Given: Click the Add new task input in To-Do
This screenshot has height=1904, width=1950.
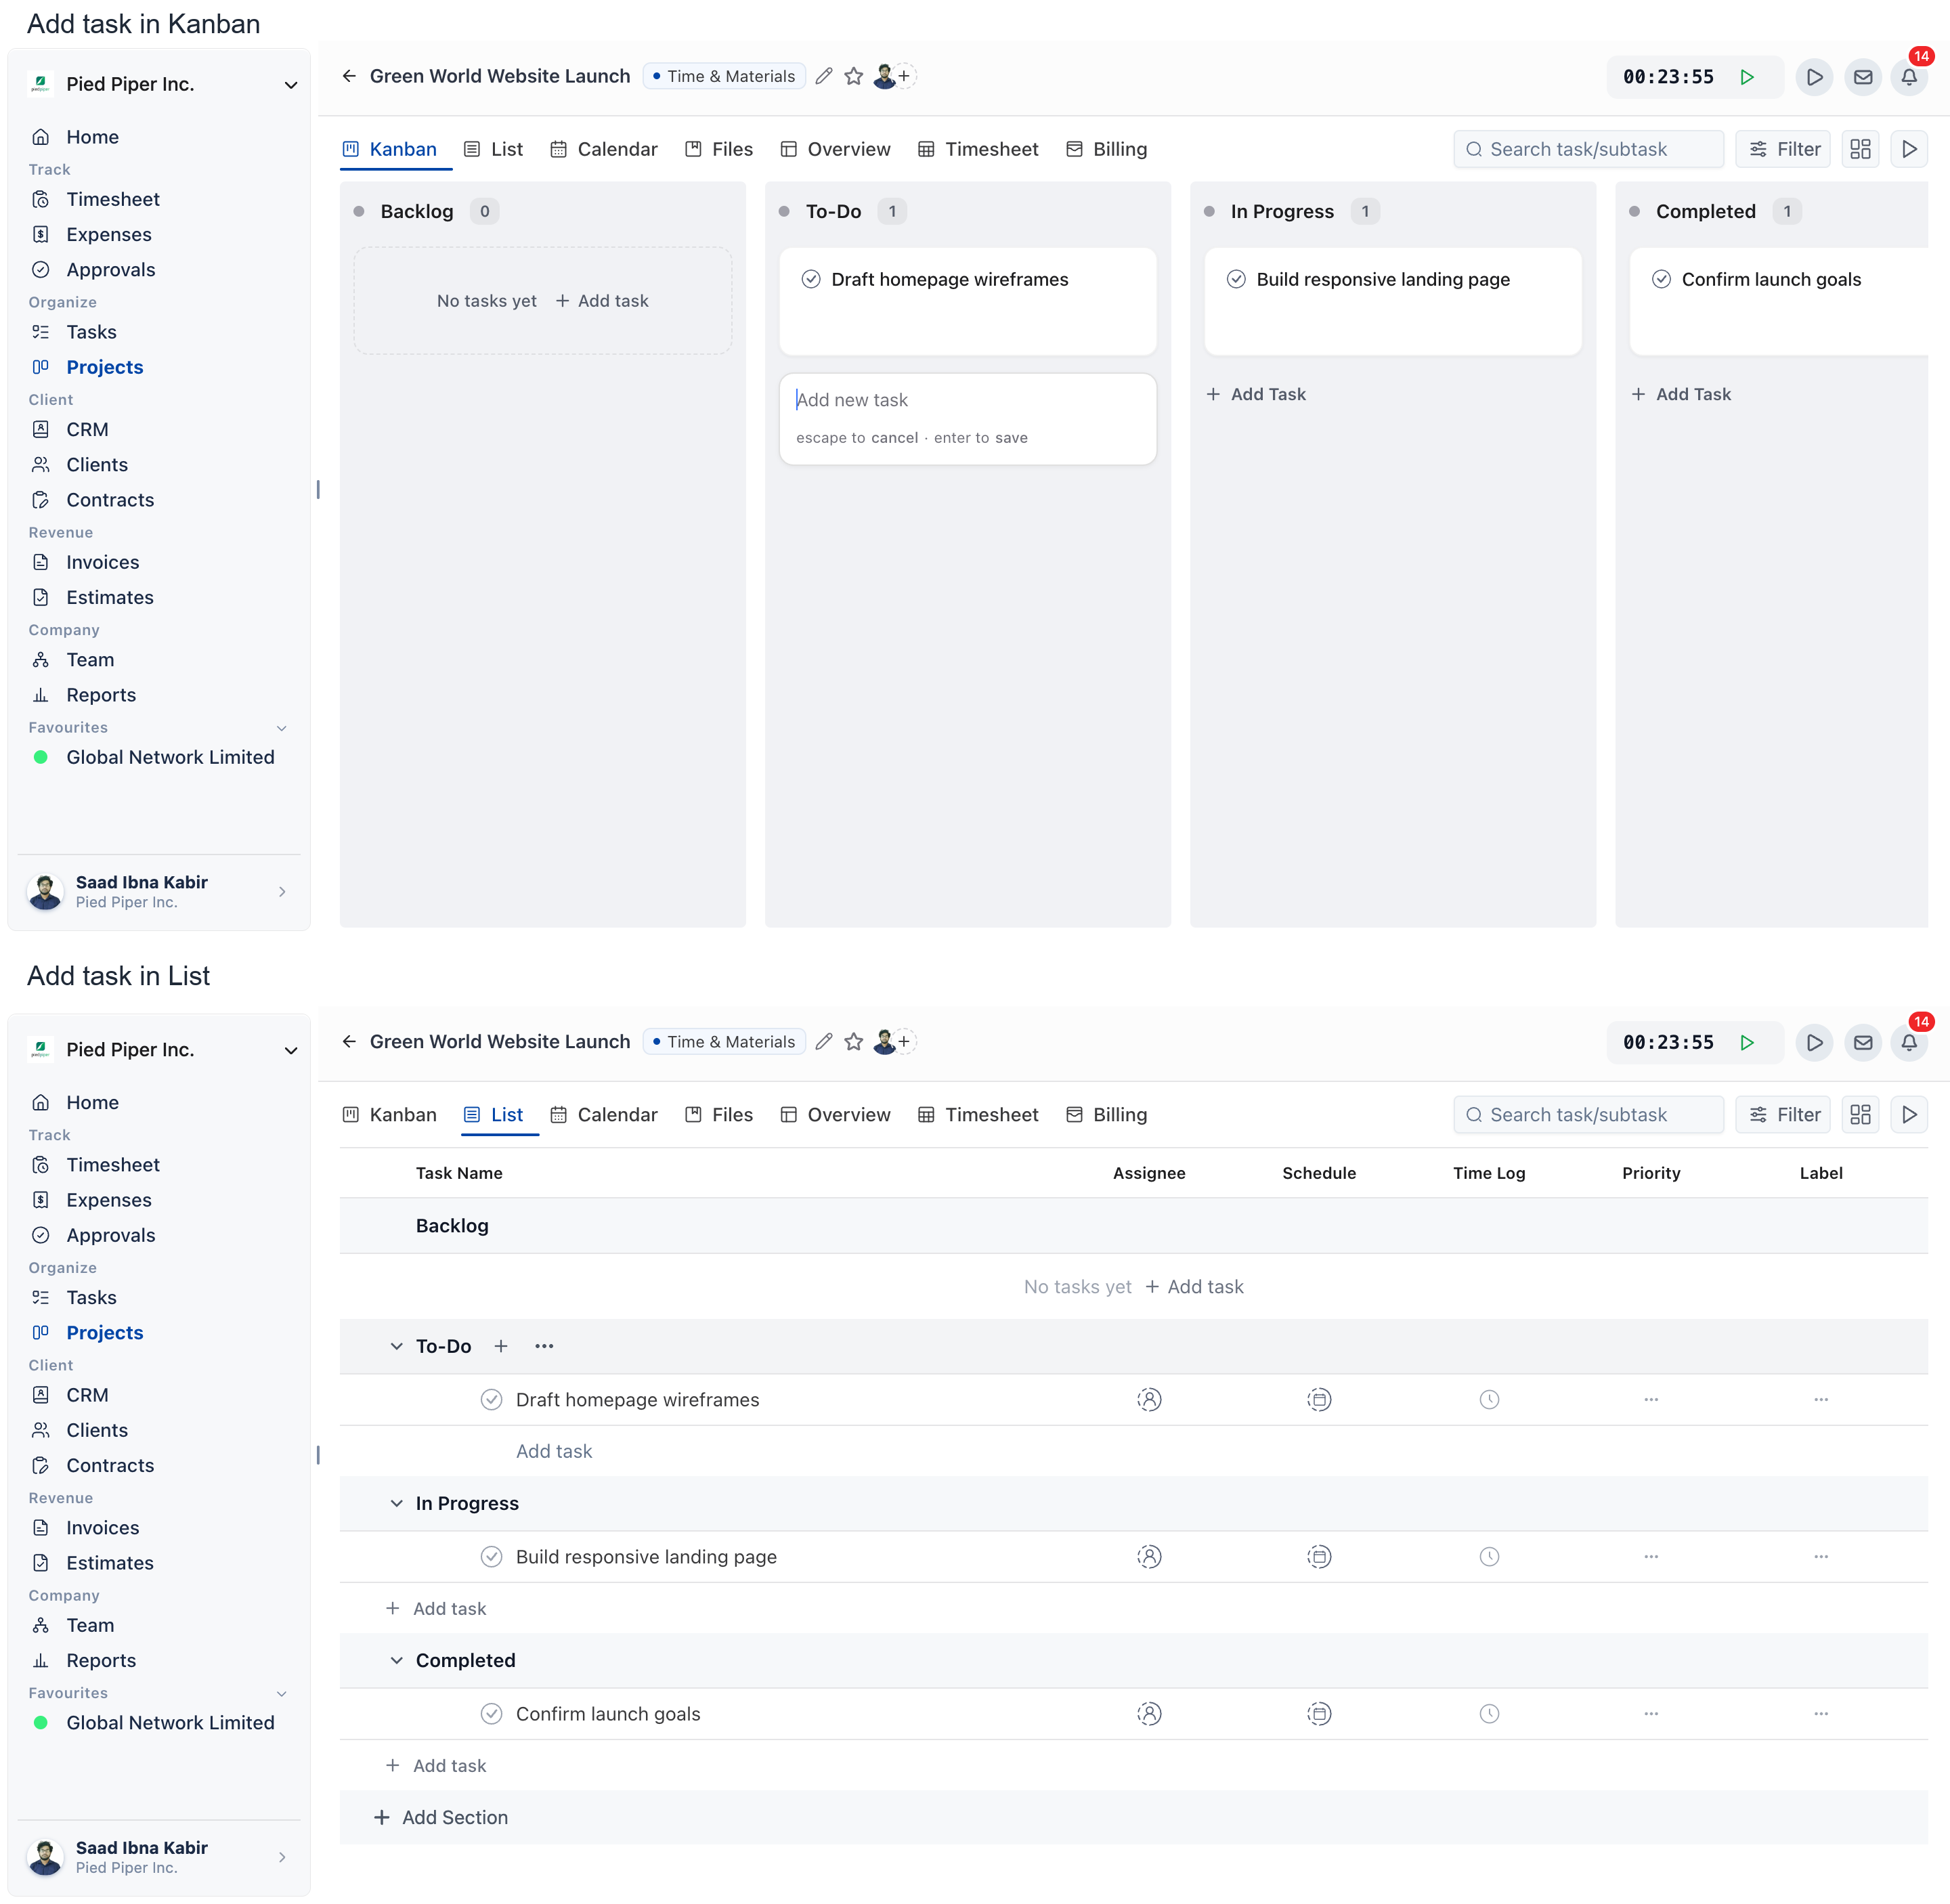Looking at the screenshot, I should (x=967, y=400).
